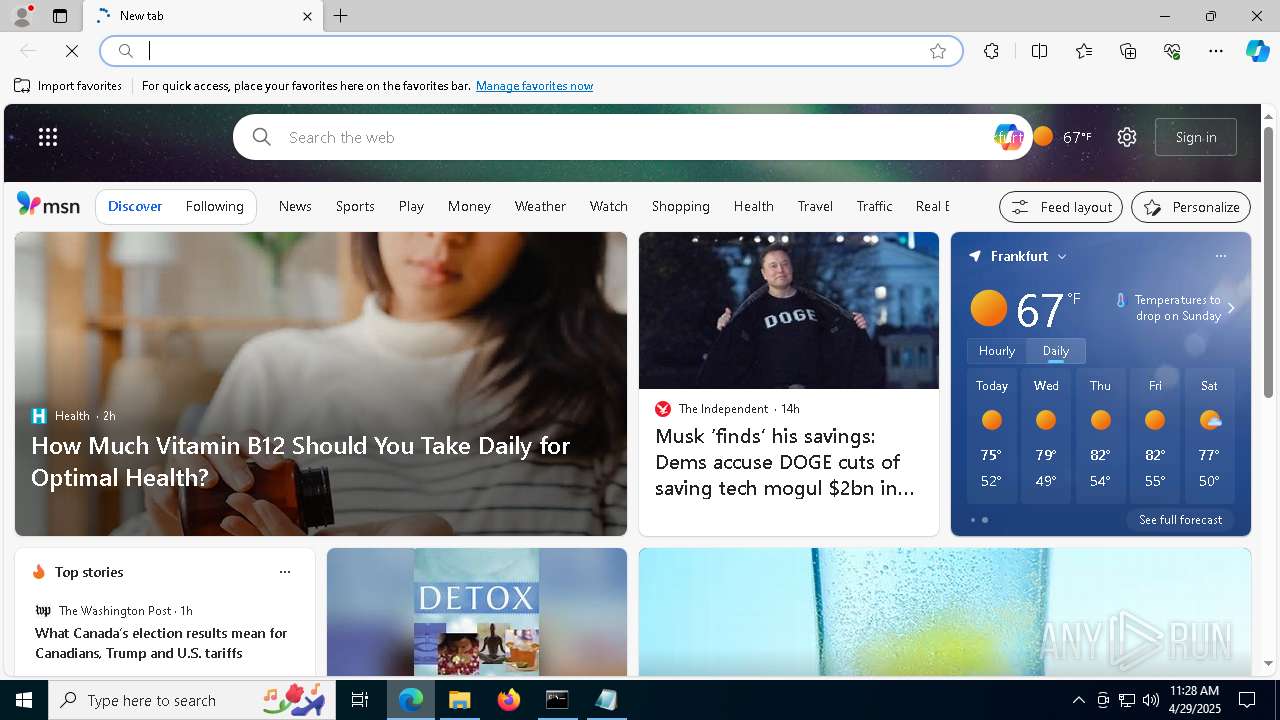Launch Firefox from taskbar
The image size is (1280, 720).
click(509, 700)
